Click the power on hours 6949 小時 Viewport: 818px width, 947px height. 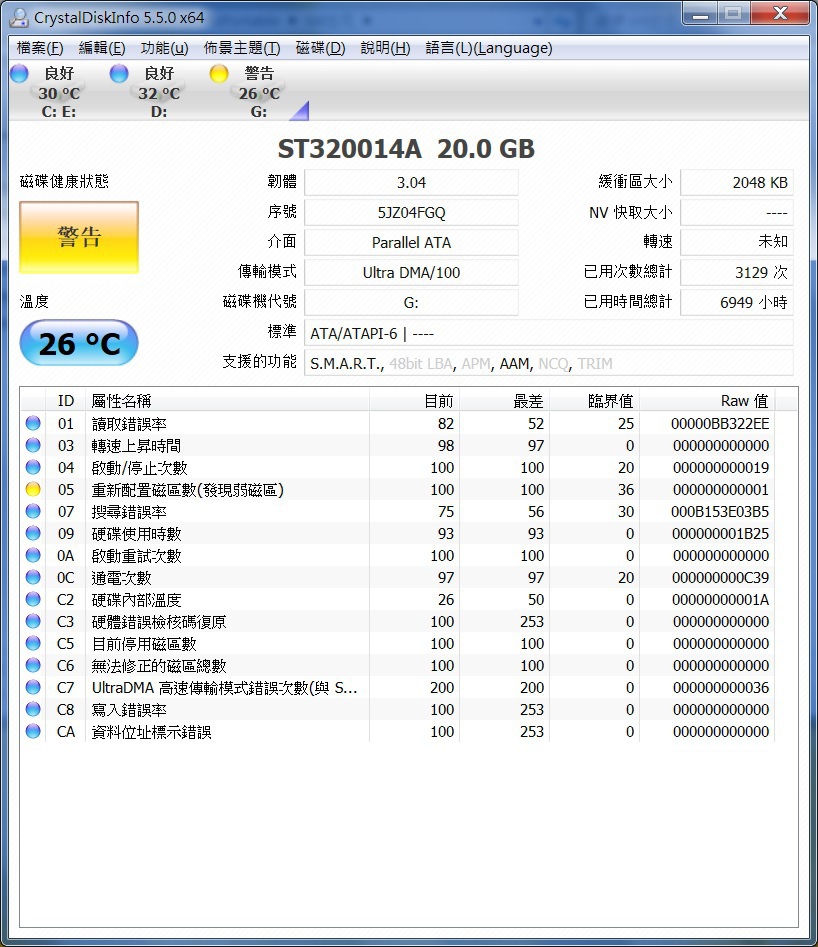pyautogui.click(x=736, y=303)
